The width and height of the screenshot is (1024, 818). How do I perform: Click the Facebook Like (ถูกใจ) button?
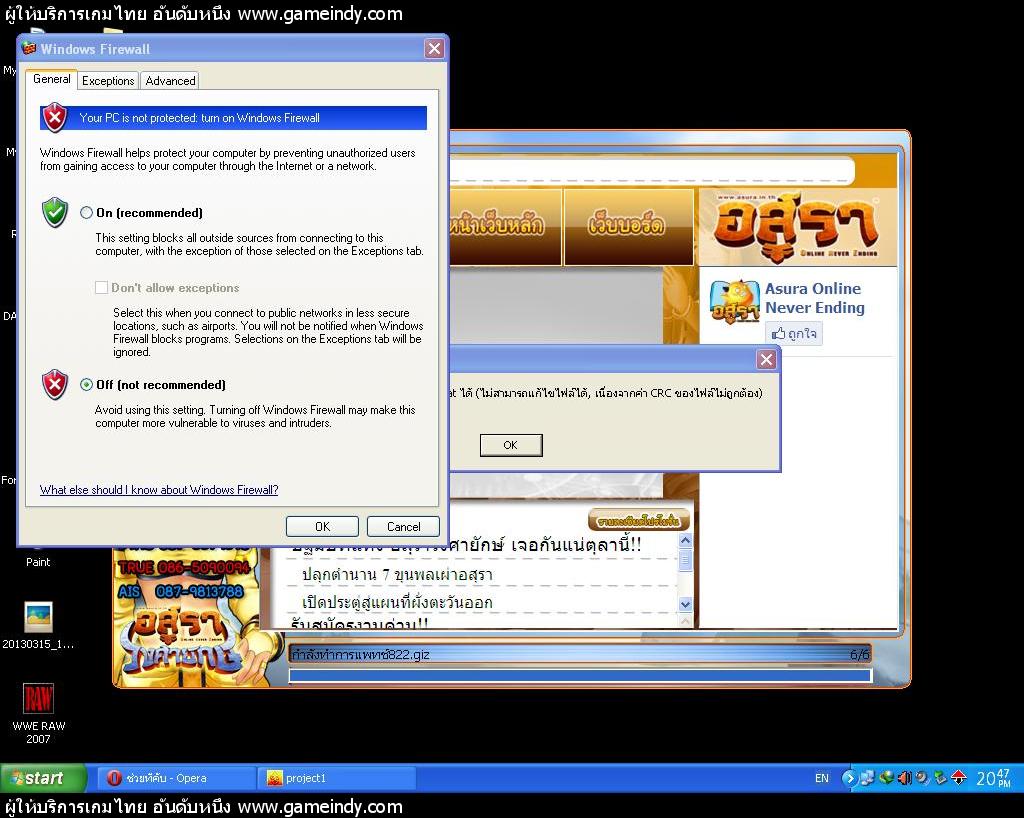(x=793, y=334)
